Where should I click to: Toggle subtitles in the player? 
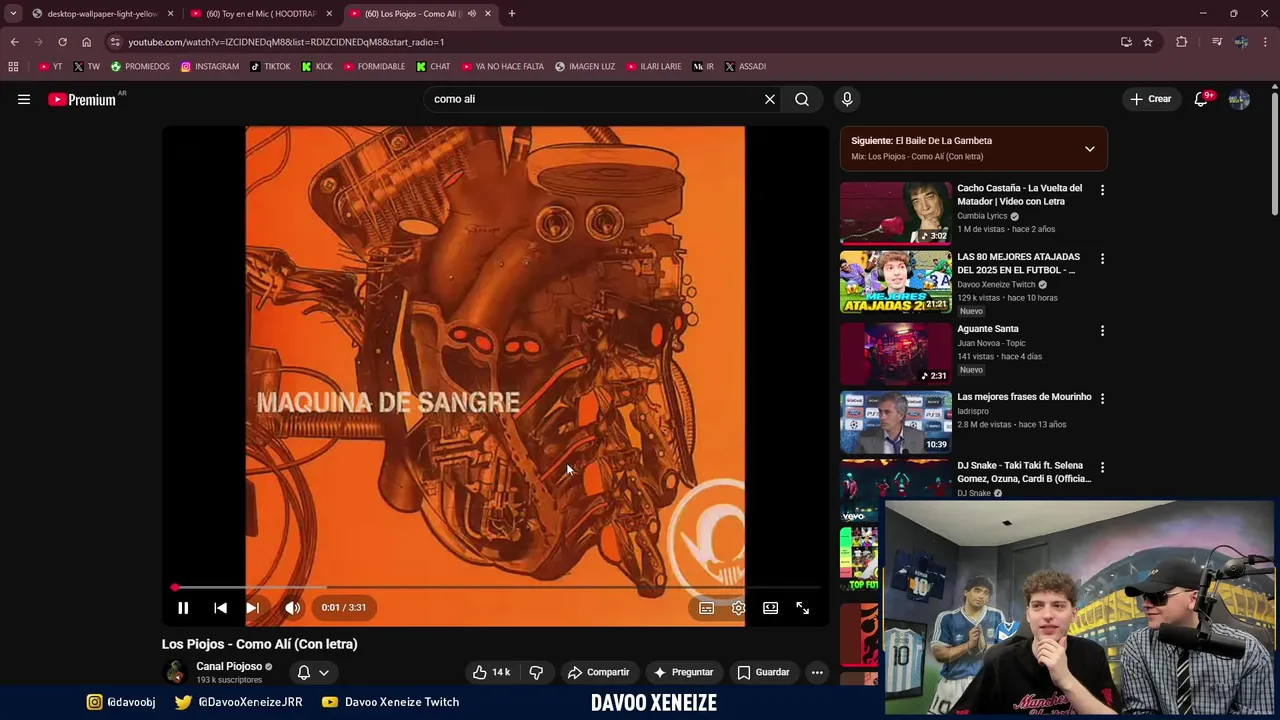pyautogui.click(x=706, y=608)
